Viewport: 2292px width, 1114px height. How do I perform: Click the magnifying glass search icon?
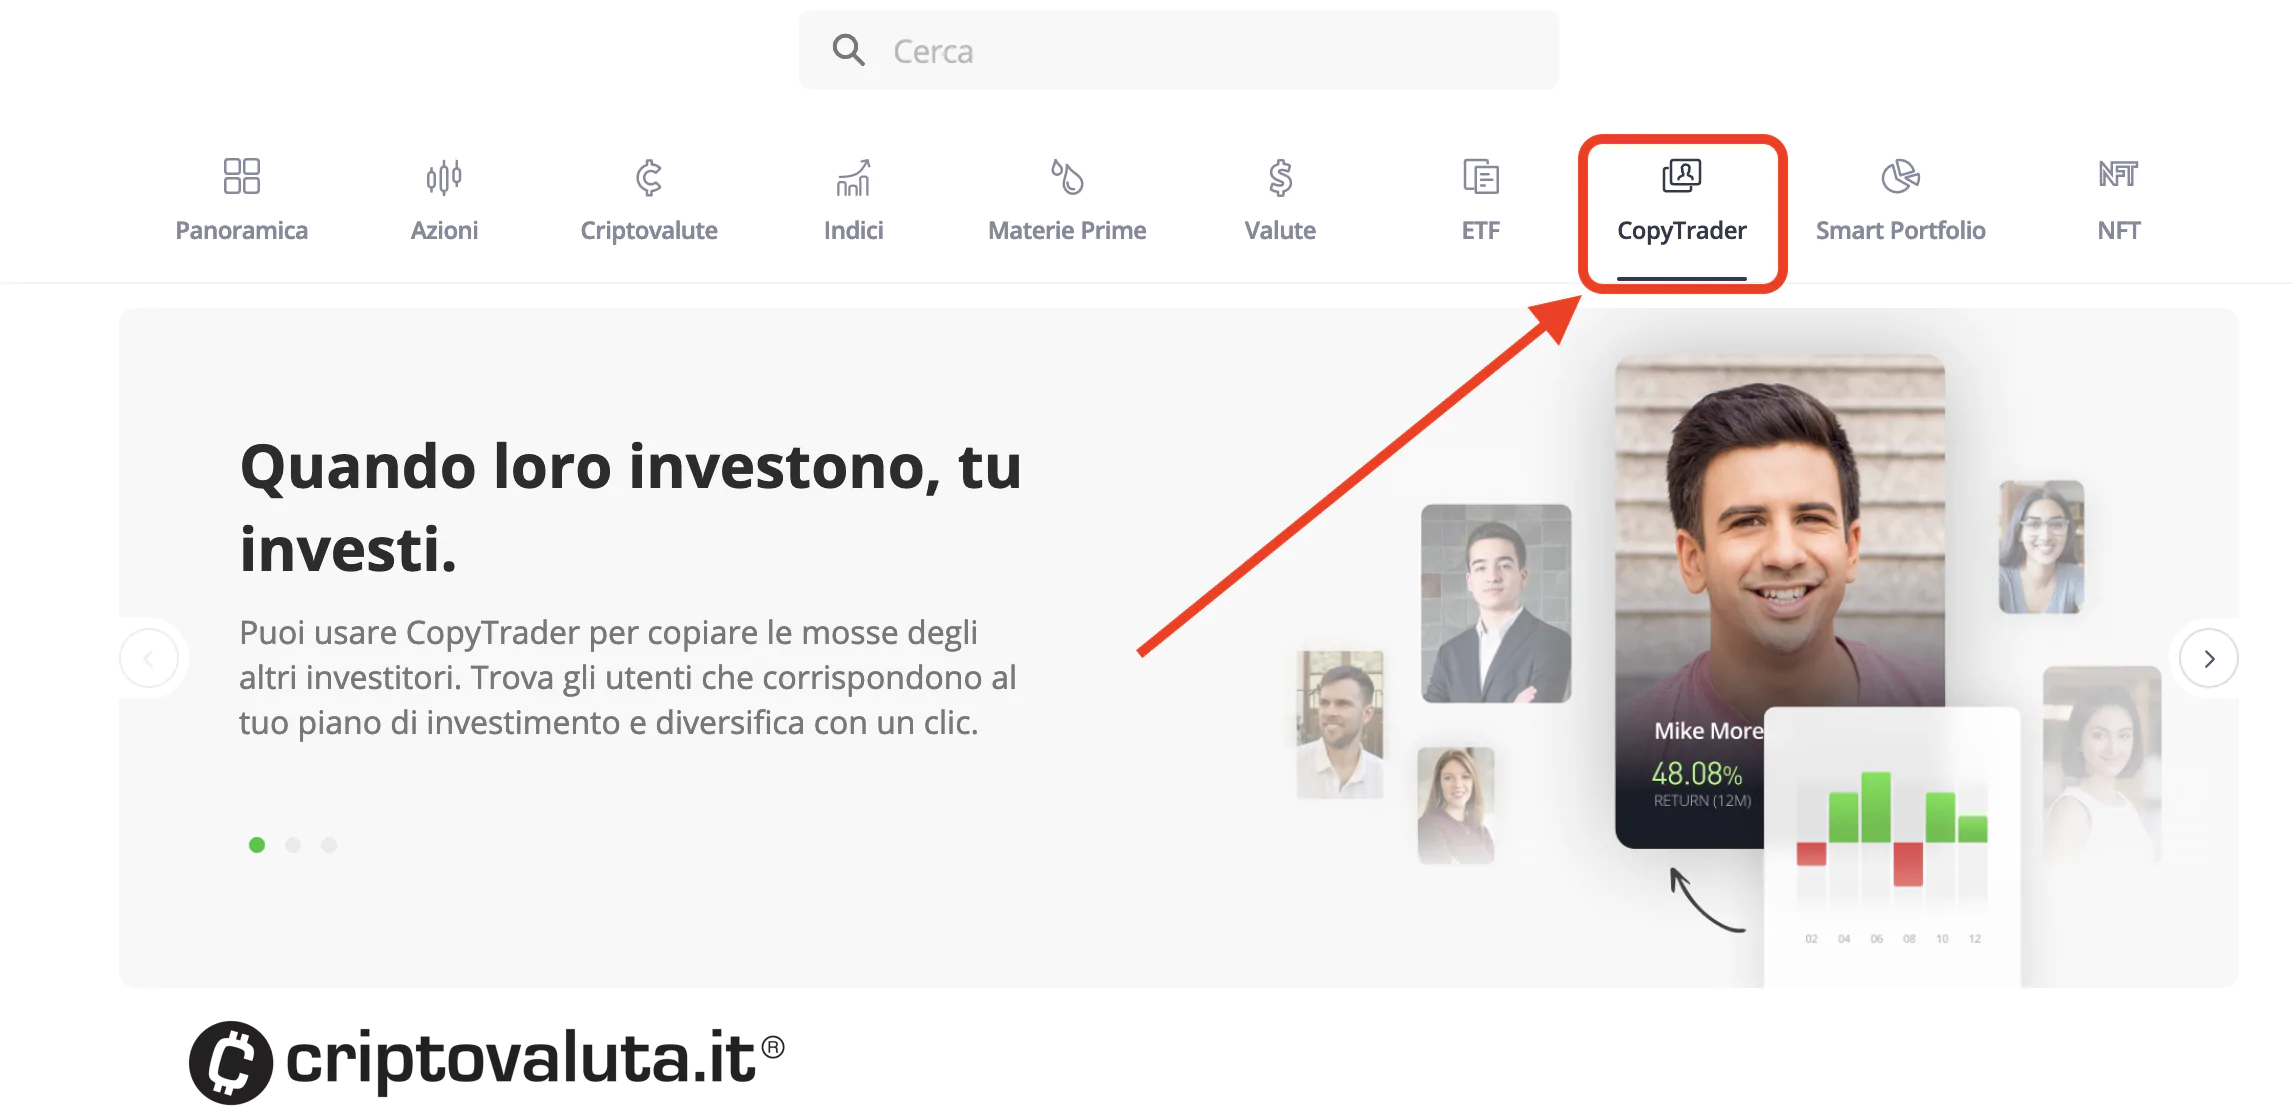point(849,50)
